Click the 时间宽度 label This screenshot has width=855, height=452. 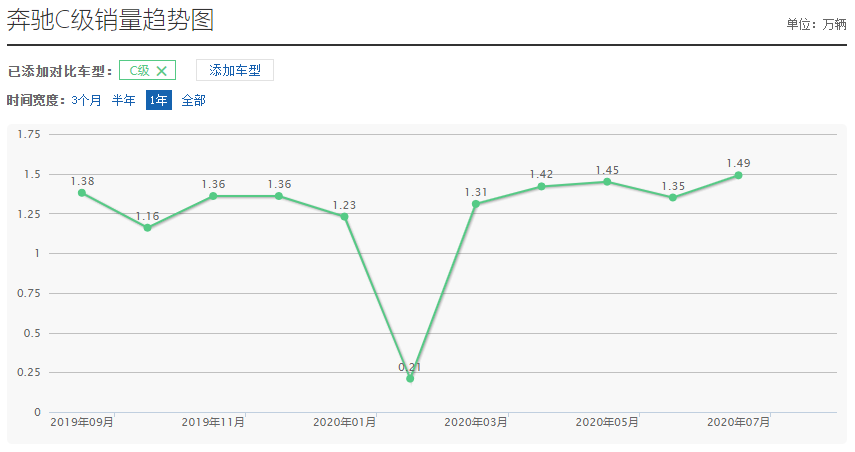pos(35,100)
